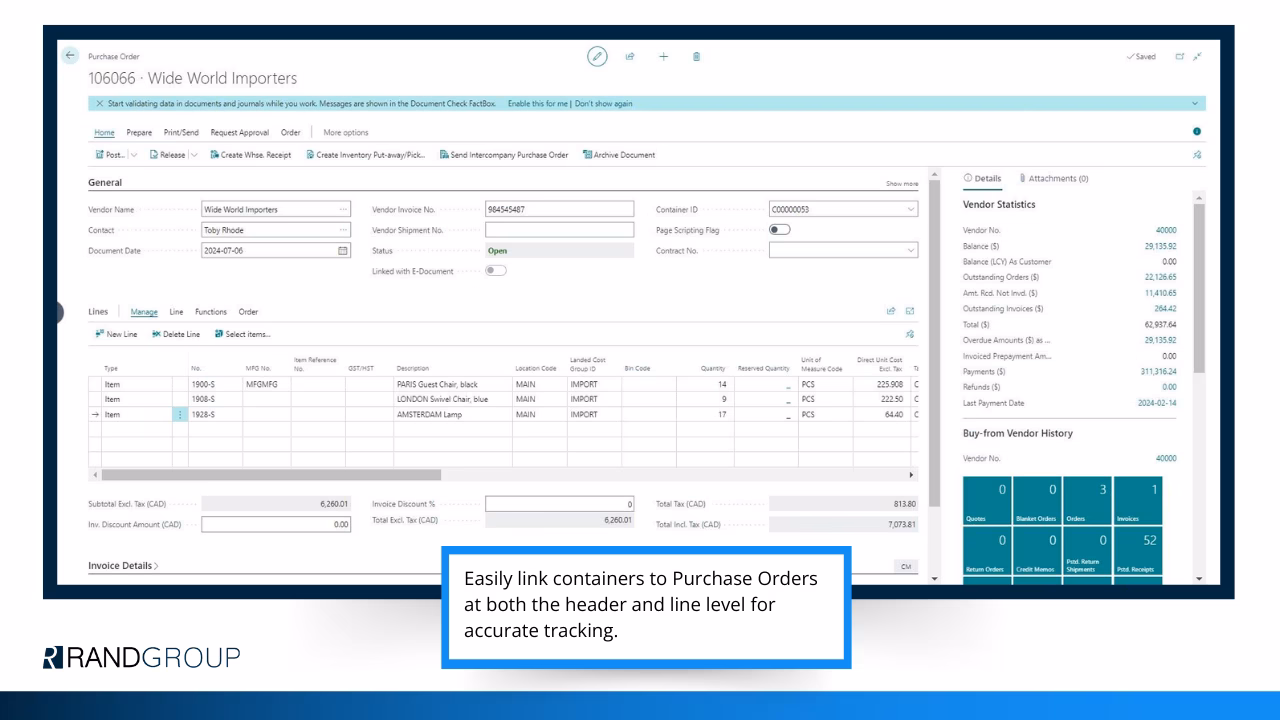The width and height of the screenshot is (1280, 720).
Task: Open the Manage tab in Lines
Action: pyautogui.click(x=144, y=312)
